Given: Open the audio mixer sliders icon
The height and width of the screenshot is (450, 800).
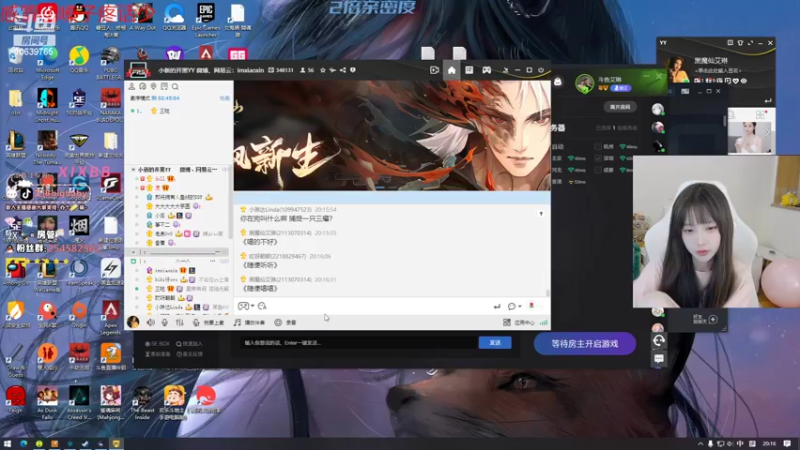Looking at the screenshot, I should [180, 322].
